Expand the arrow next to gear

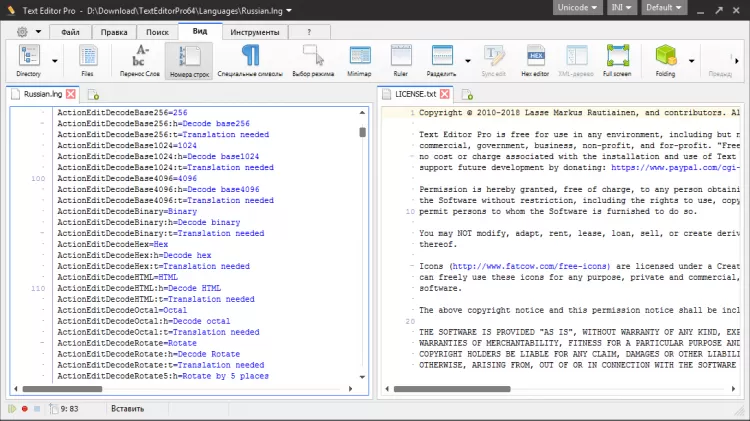[38, 32]
